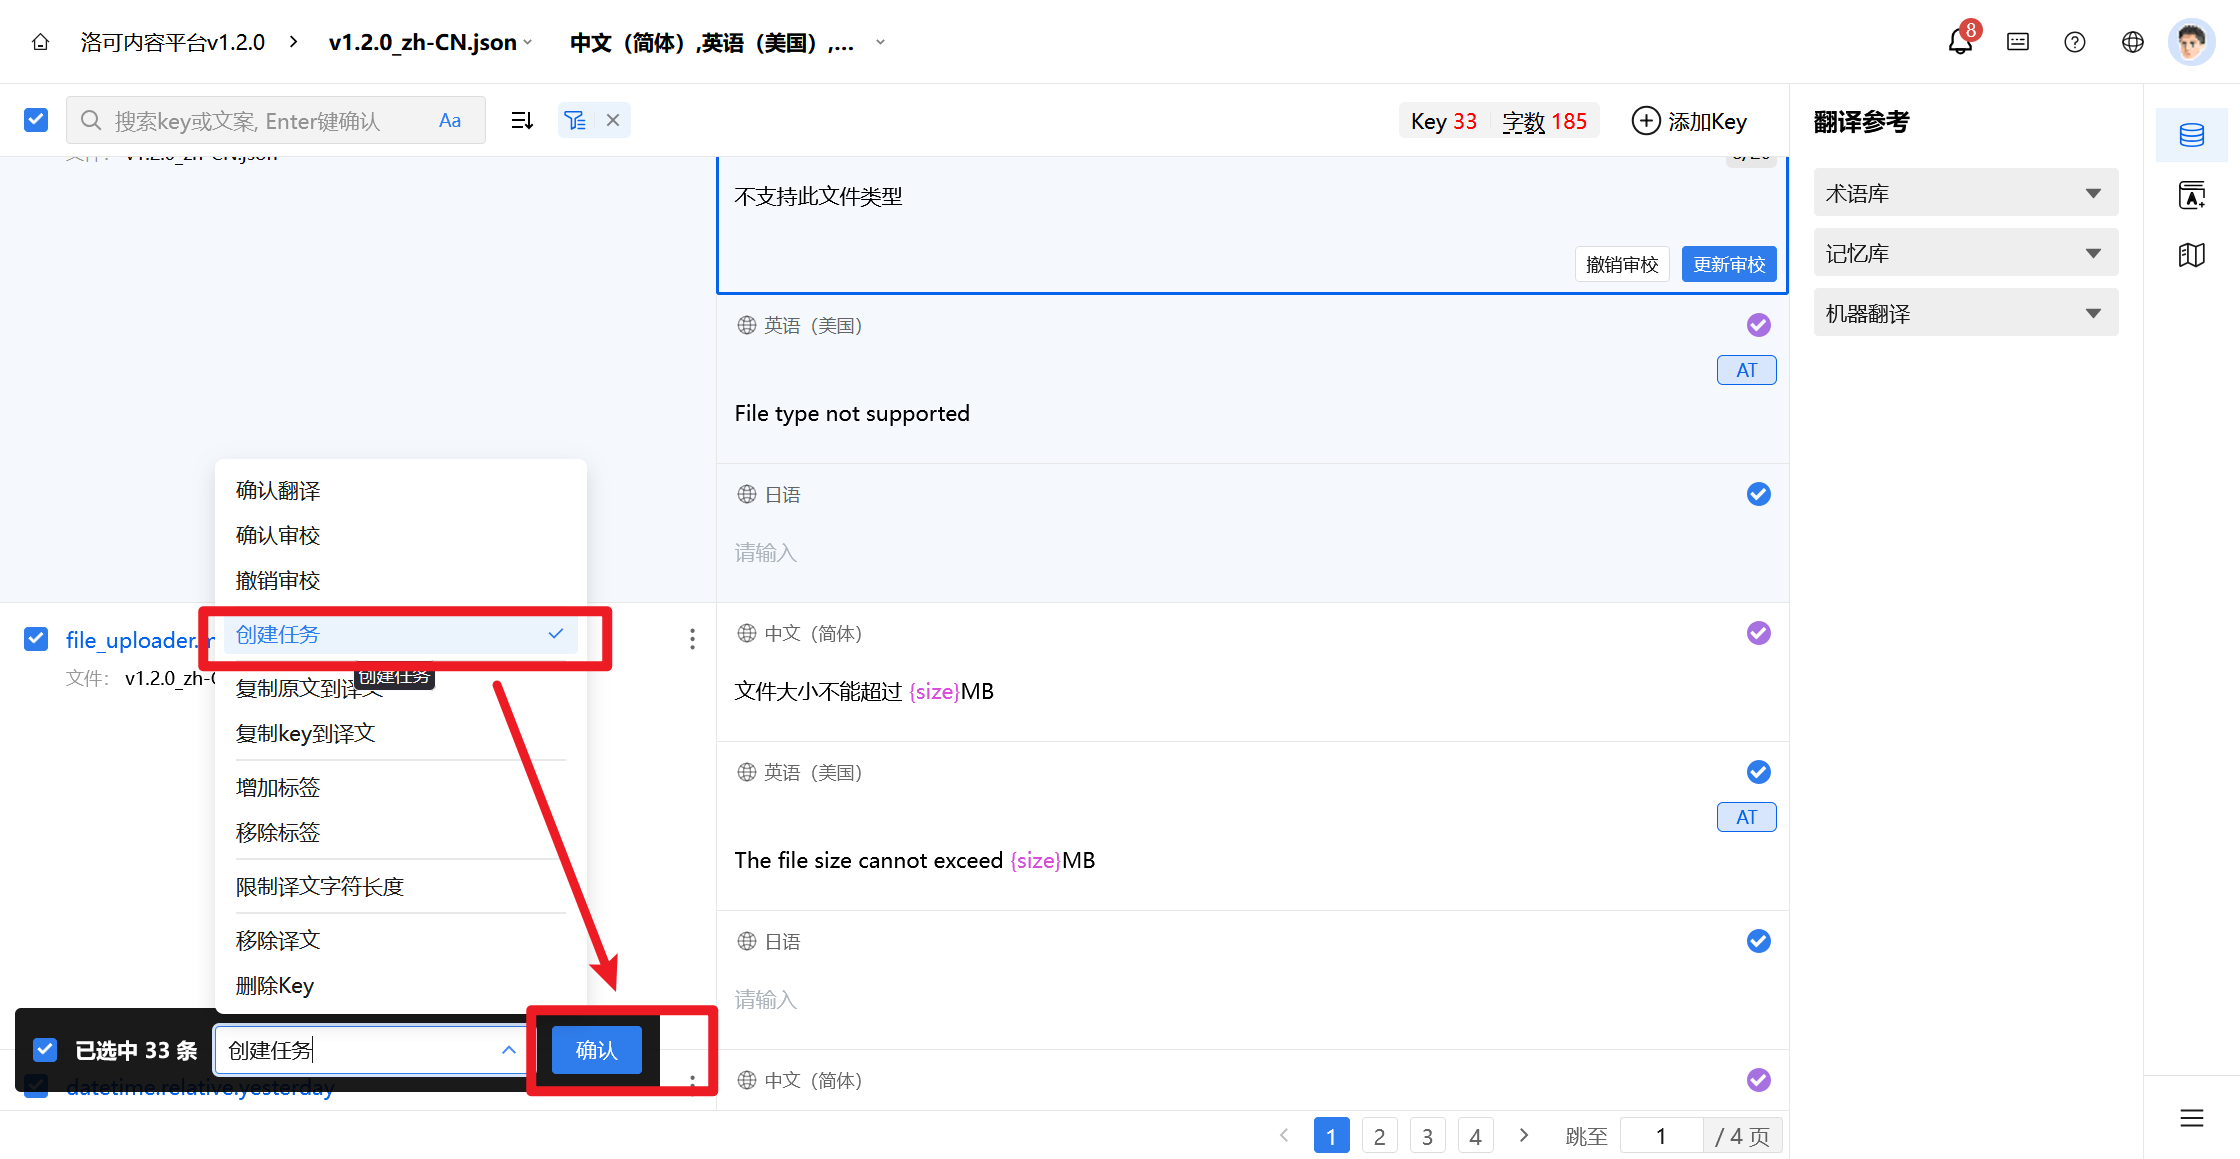Screen dimensions: 2240x1159
Task: Go to page 3 in pagination
Action: pos(1427,1136)
